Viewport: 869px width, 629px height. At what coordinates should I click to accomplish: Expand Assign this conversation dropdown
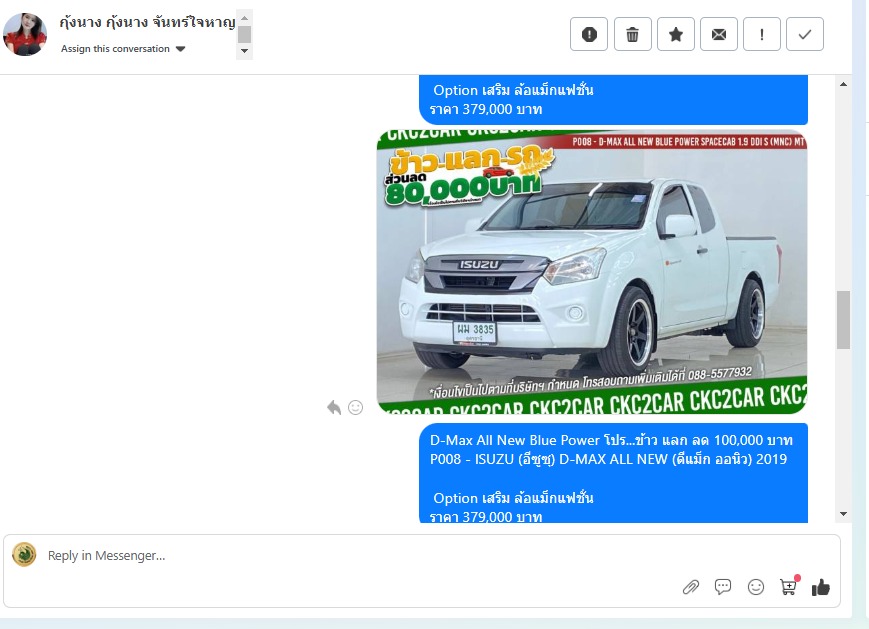click(x=123, y=49)
